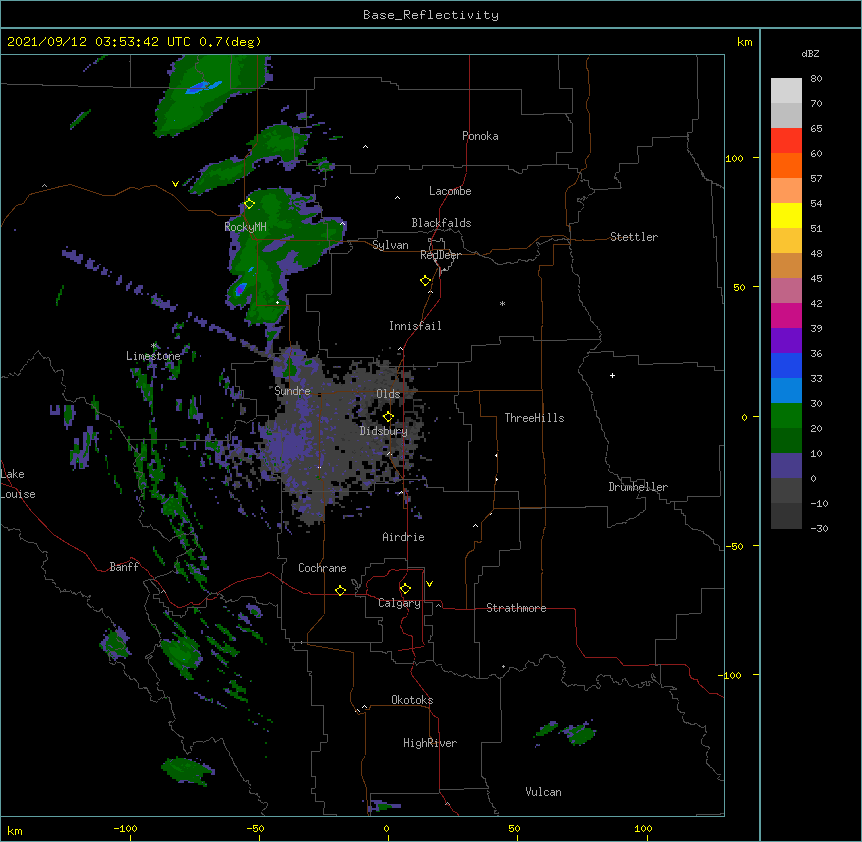Click the 45 value on dBZ legend
Screen dimensions: 862x842
[816, 278]
